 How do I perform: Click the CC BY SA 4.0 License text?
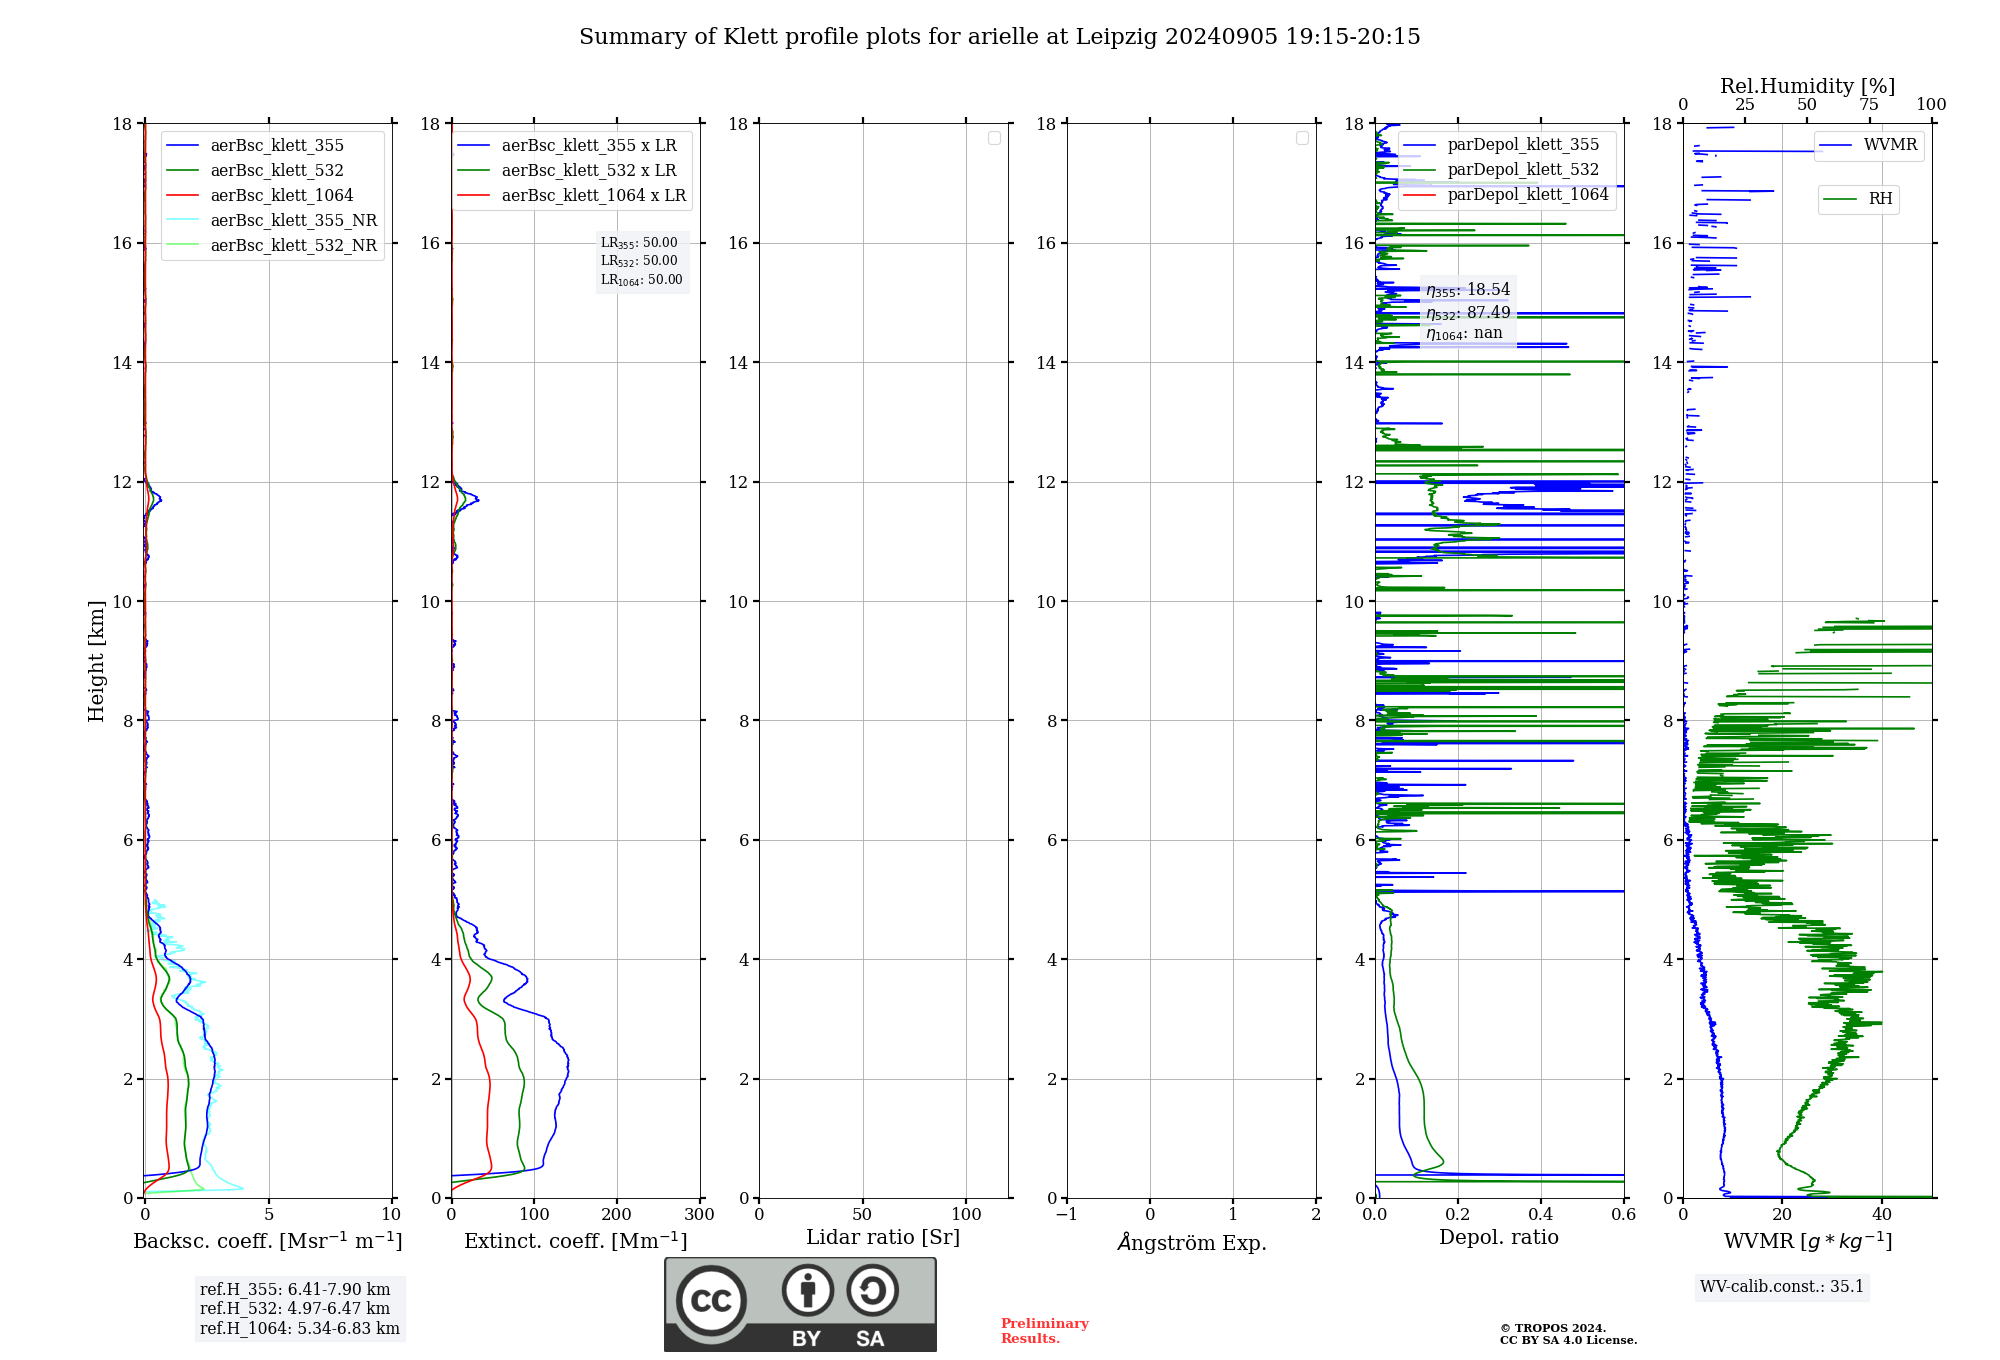[x=1568, y=1340]
